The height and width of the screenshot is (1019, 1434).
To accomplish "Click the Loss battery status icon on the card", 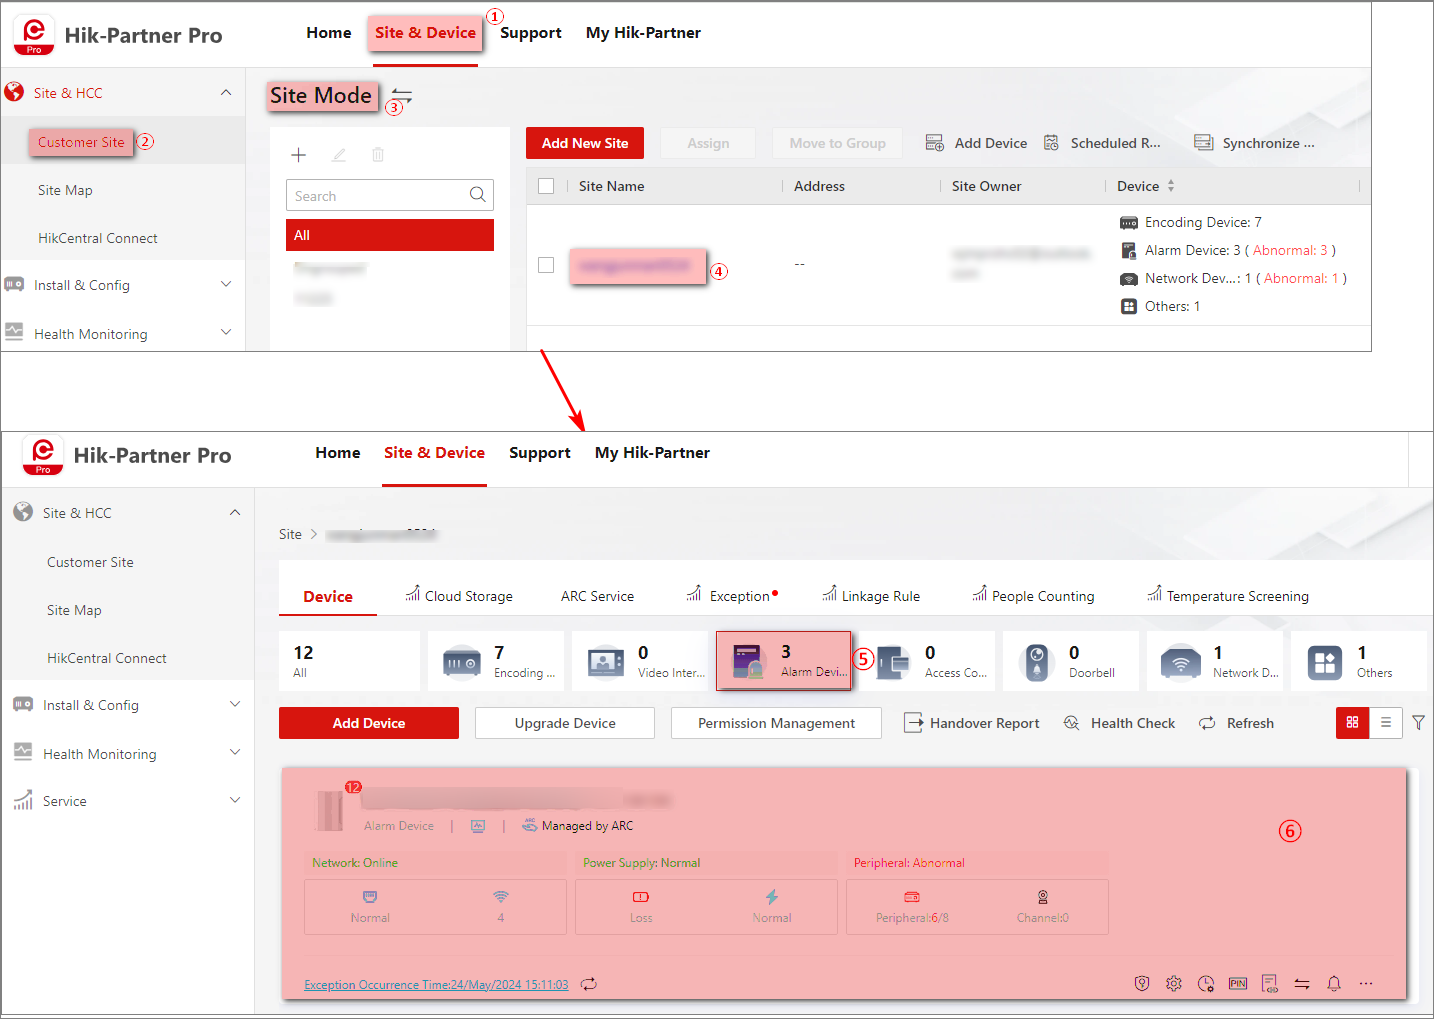I will (x=641, y=897).
